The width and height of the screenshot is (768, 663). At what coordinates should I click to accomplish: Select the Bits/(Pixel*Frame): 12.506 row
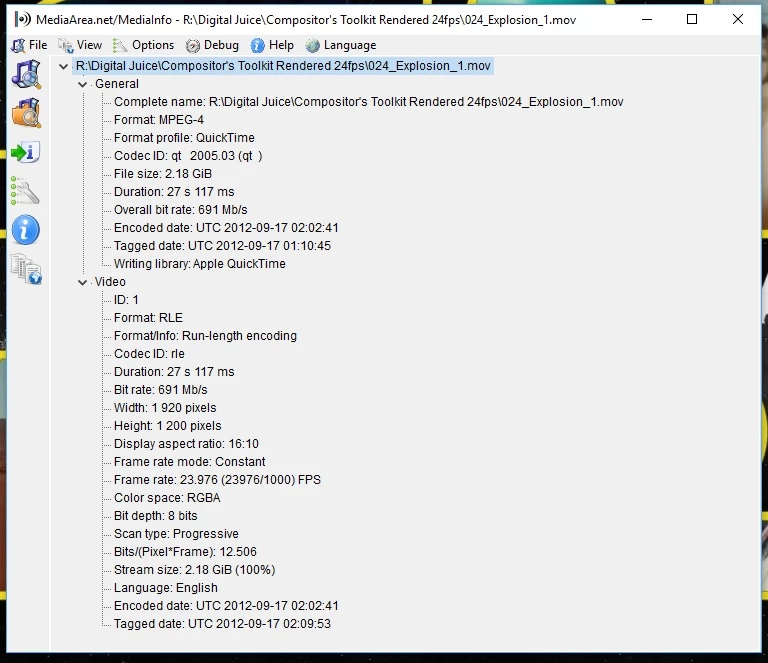coord(185,552)
